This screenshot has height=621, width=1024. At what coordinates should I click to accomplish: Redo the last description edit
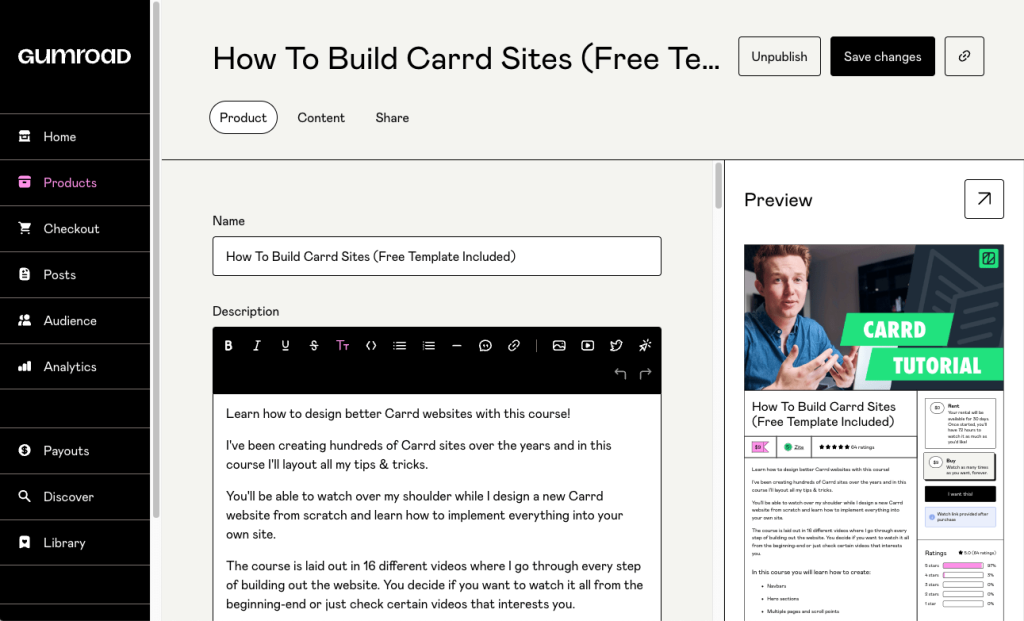(645, 374)
